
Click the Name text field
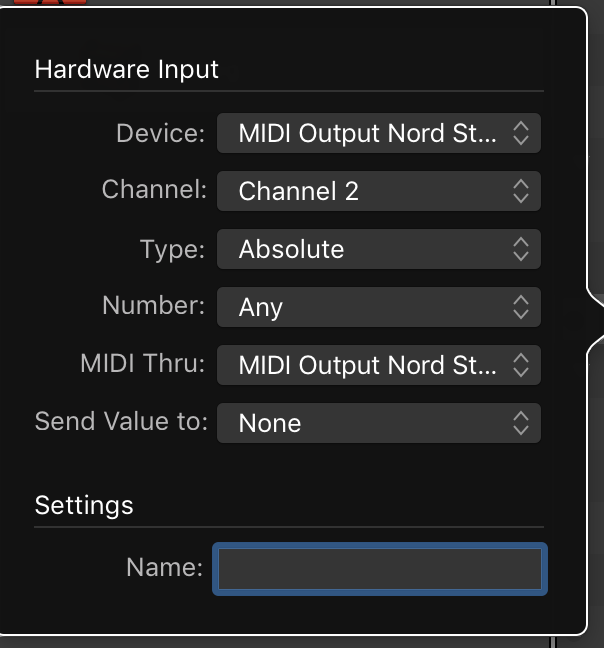[380, 569]
